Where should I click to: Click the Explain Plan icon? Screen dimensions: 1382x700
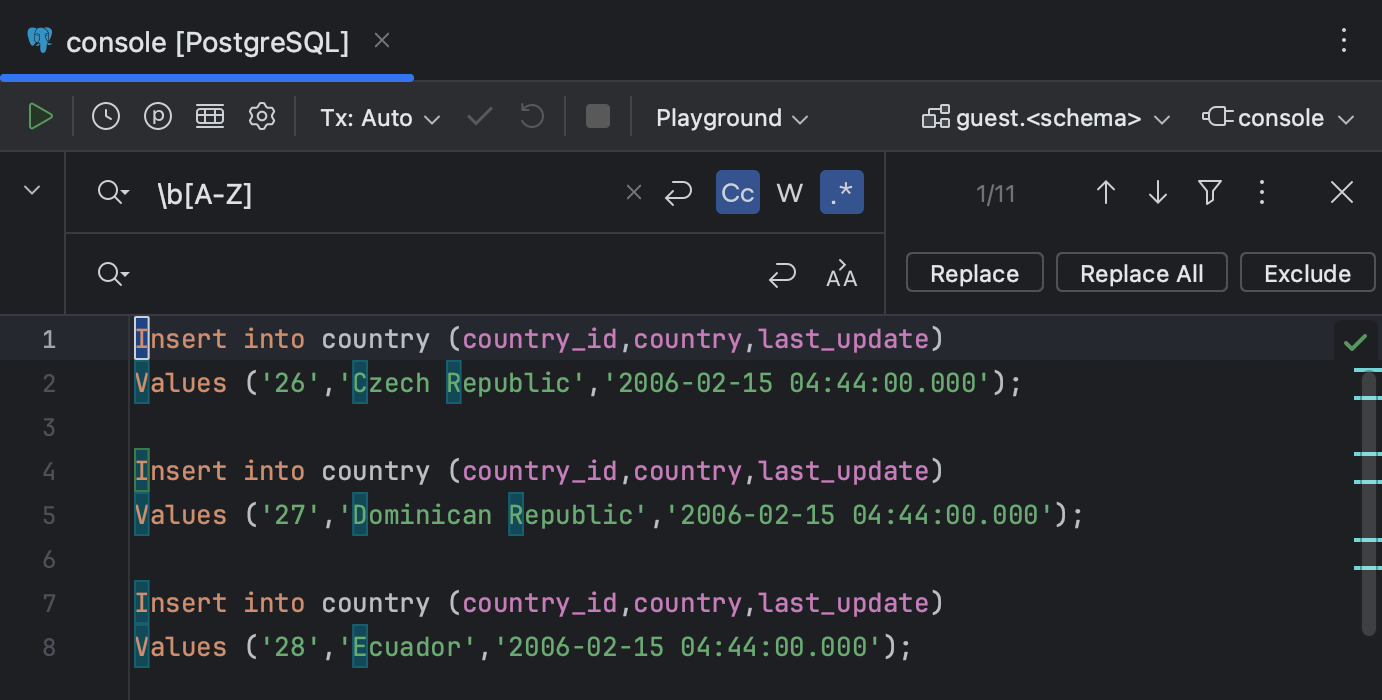click(158, 117)
